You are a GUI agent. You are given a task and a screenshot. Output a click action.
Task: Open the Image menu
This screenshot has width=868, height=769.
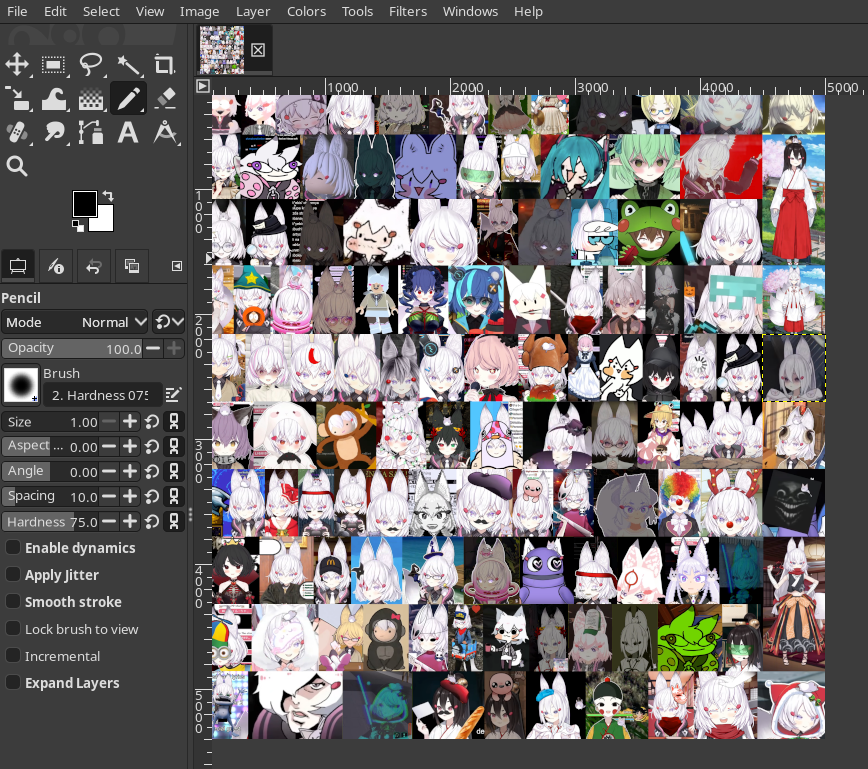pos(199,11)
